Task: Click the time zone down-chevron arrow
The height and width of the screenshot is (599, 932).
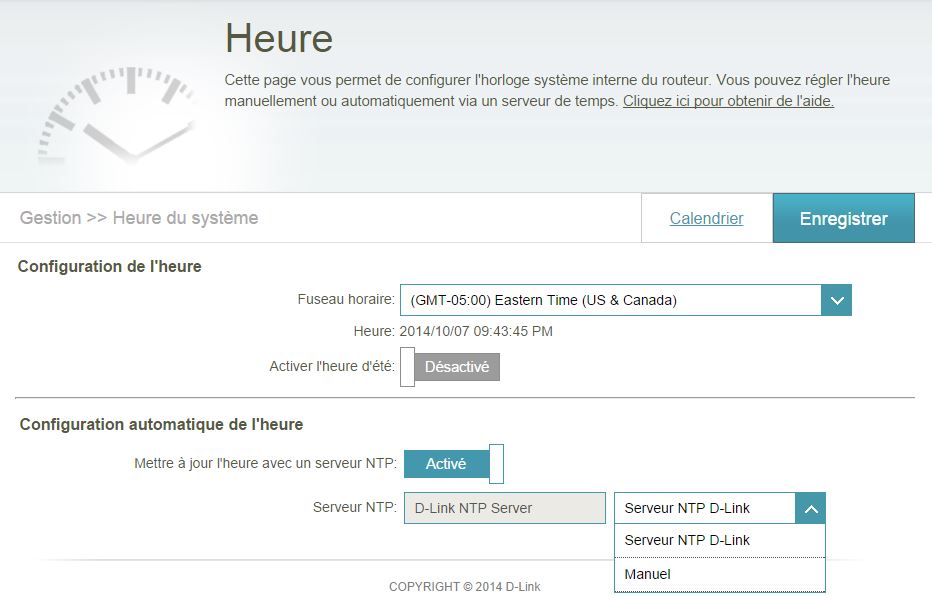Action: (x=836, y=300)
